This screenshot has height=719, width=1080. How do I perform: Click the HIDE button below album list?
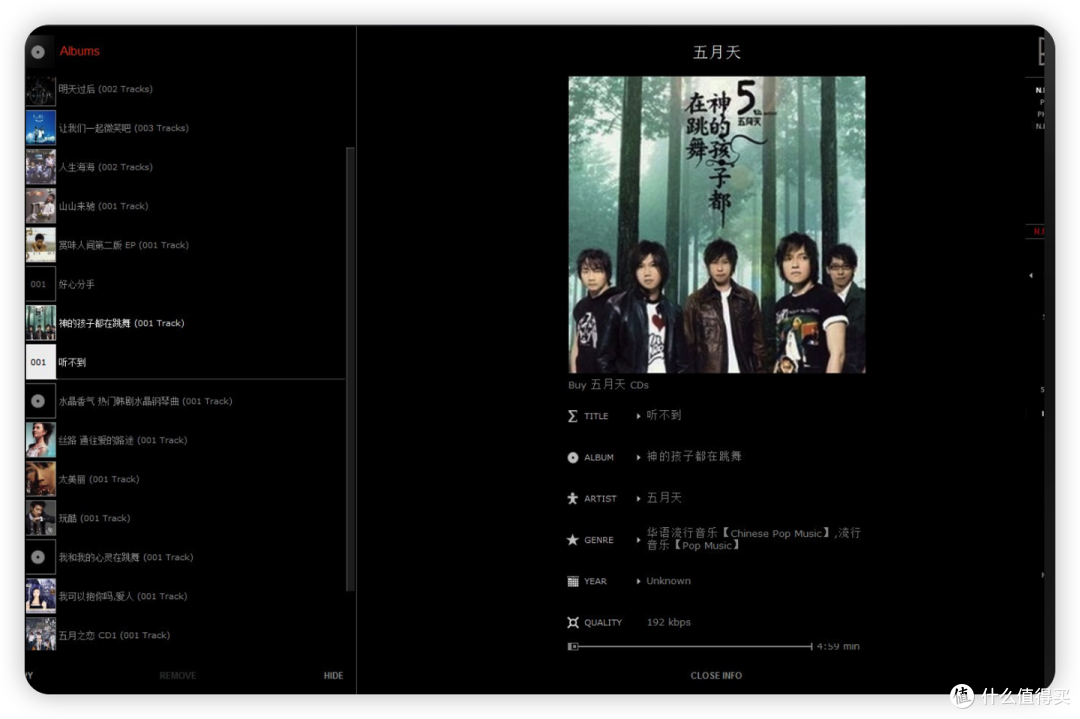click(x=333, y=676)
